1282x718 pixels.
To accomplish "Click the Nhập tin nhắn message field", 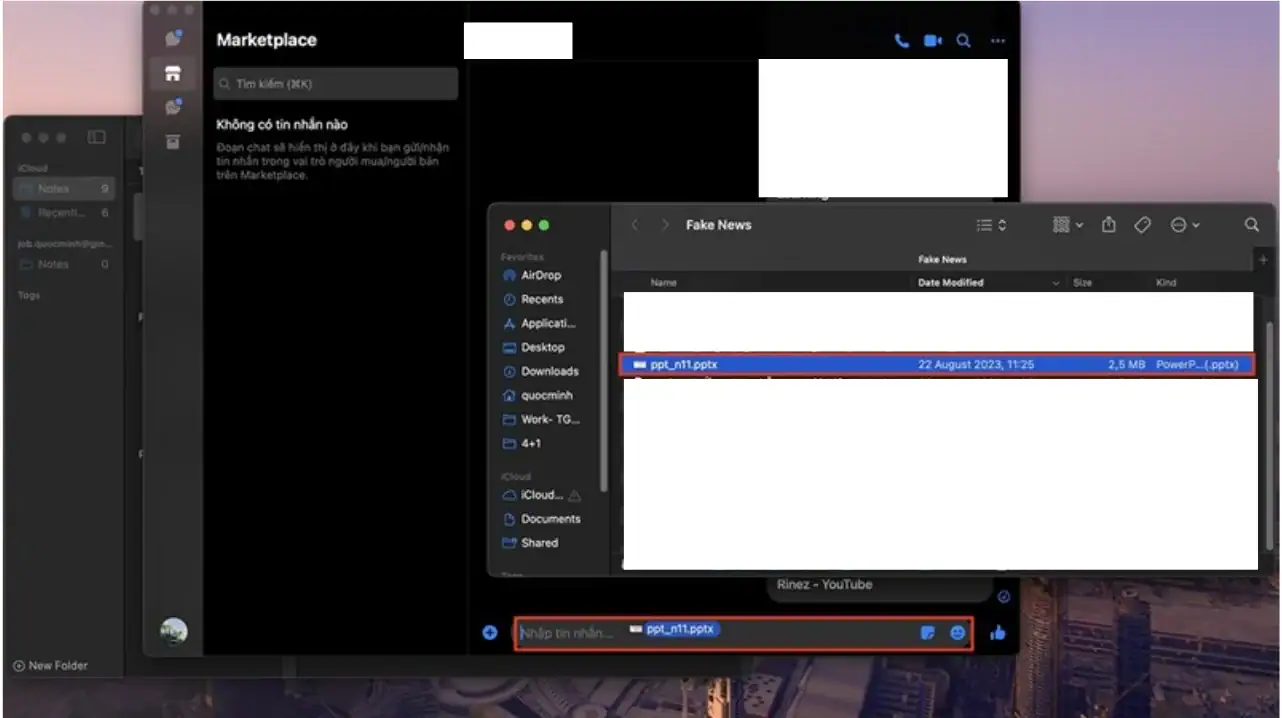I will click(566, 632).
